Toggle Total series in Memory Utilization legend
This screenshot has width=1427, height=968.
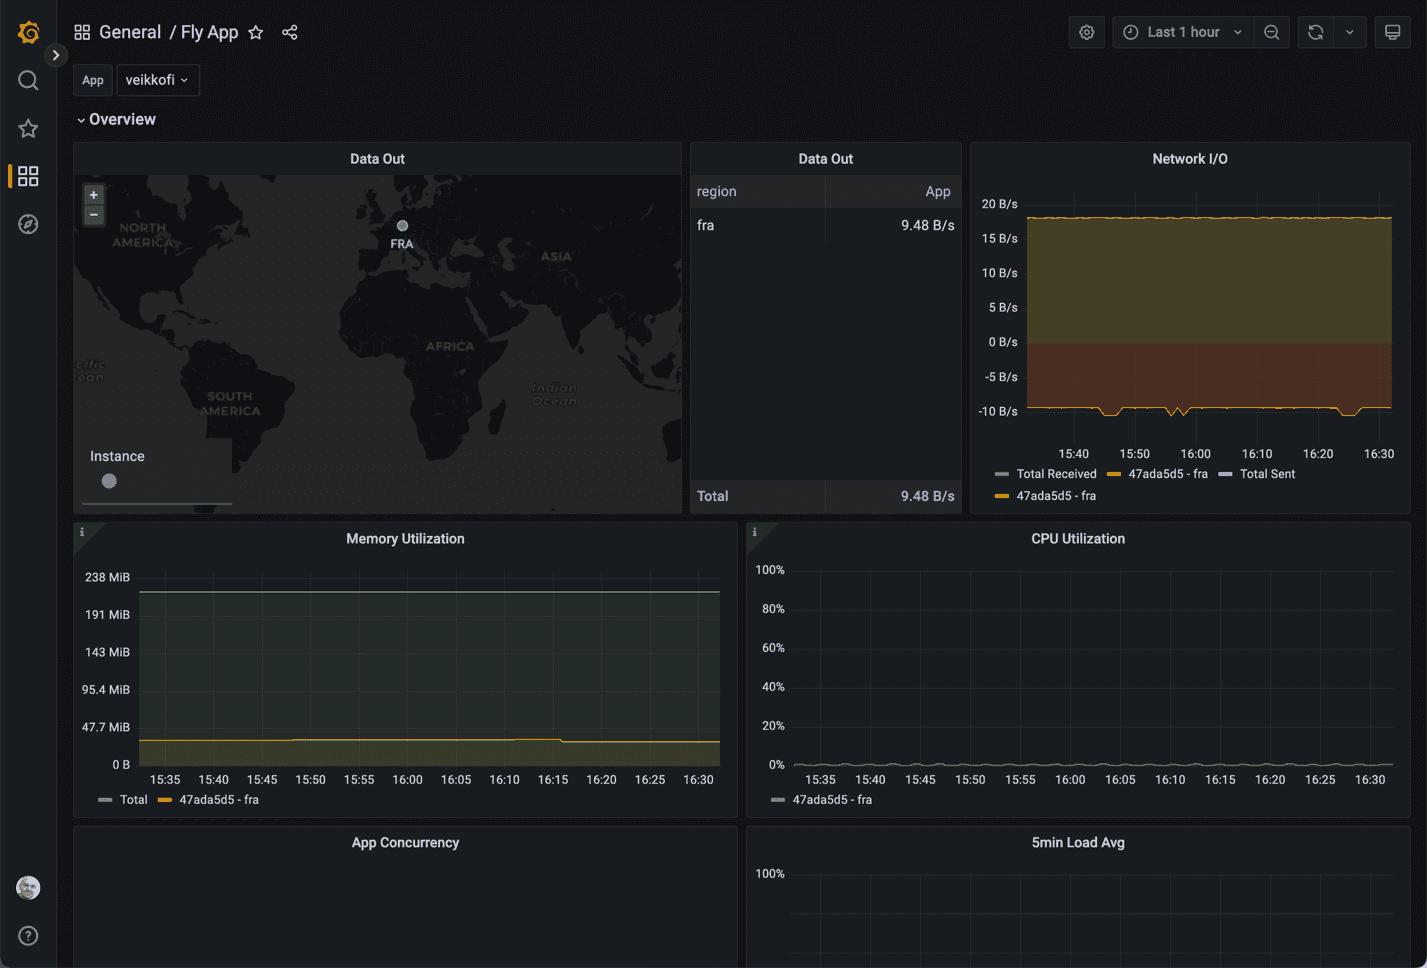(x=133, y=800)
